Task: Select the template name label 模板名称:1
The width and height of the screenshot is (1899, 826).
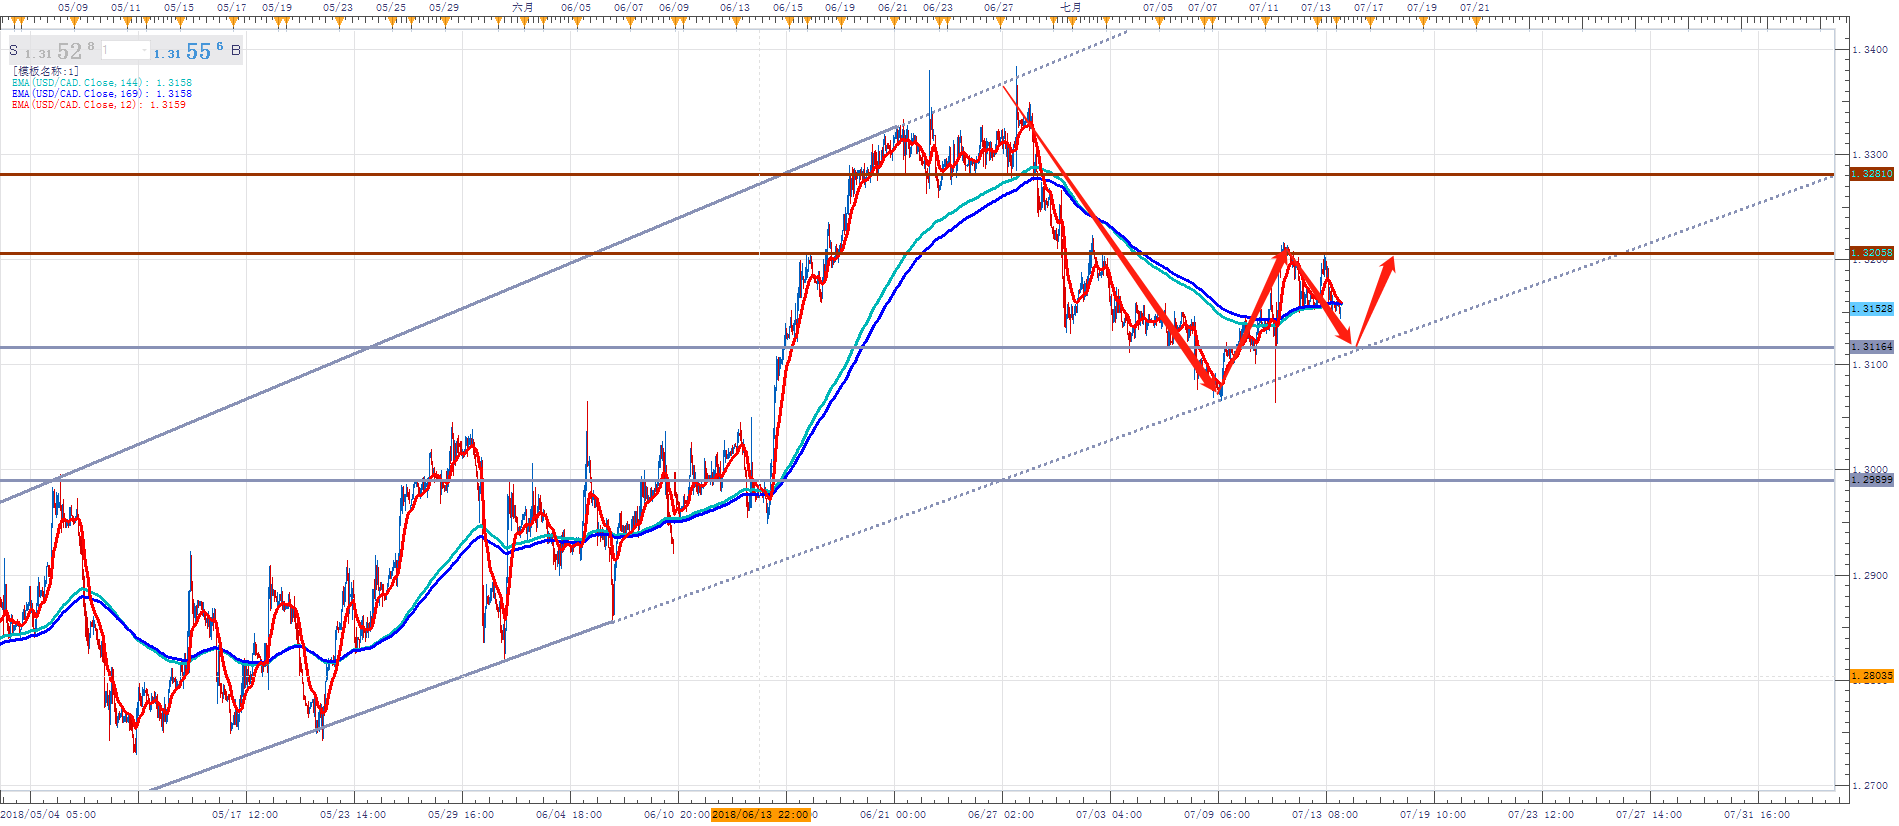Action: 45,71
